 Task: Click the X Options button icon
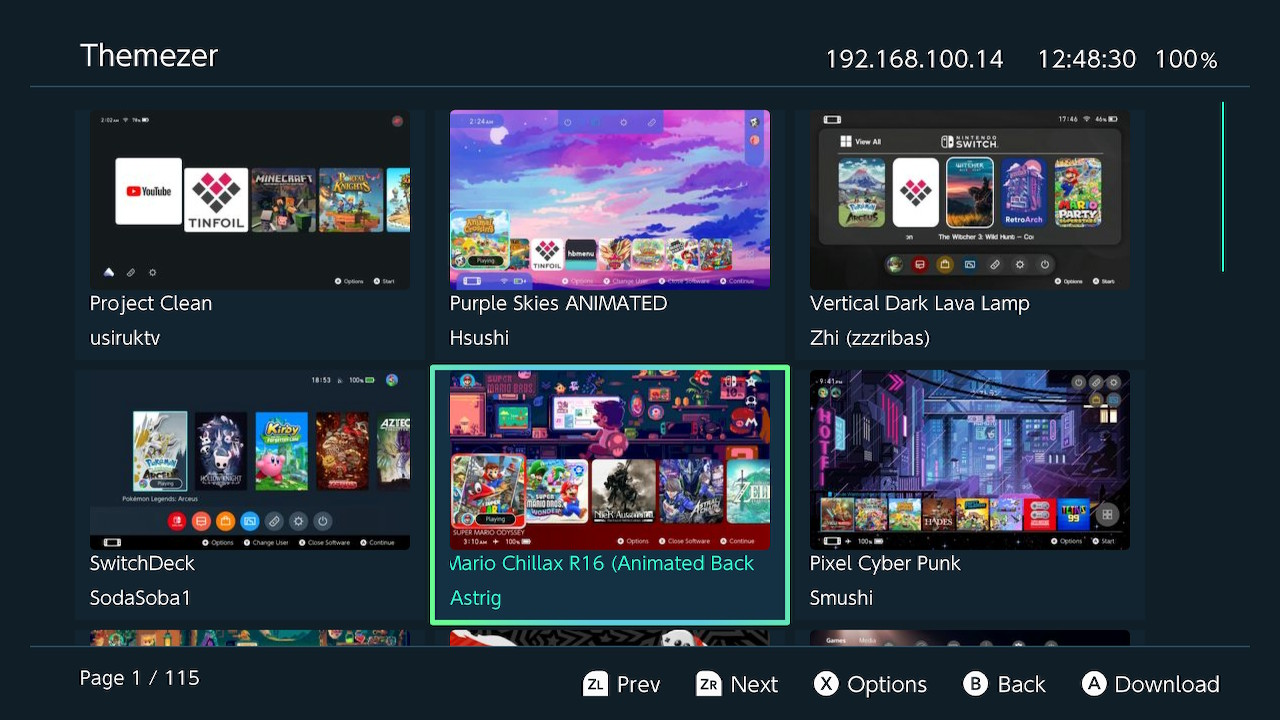click(825, 684)
